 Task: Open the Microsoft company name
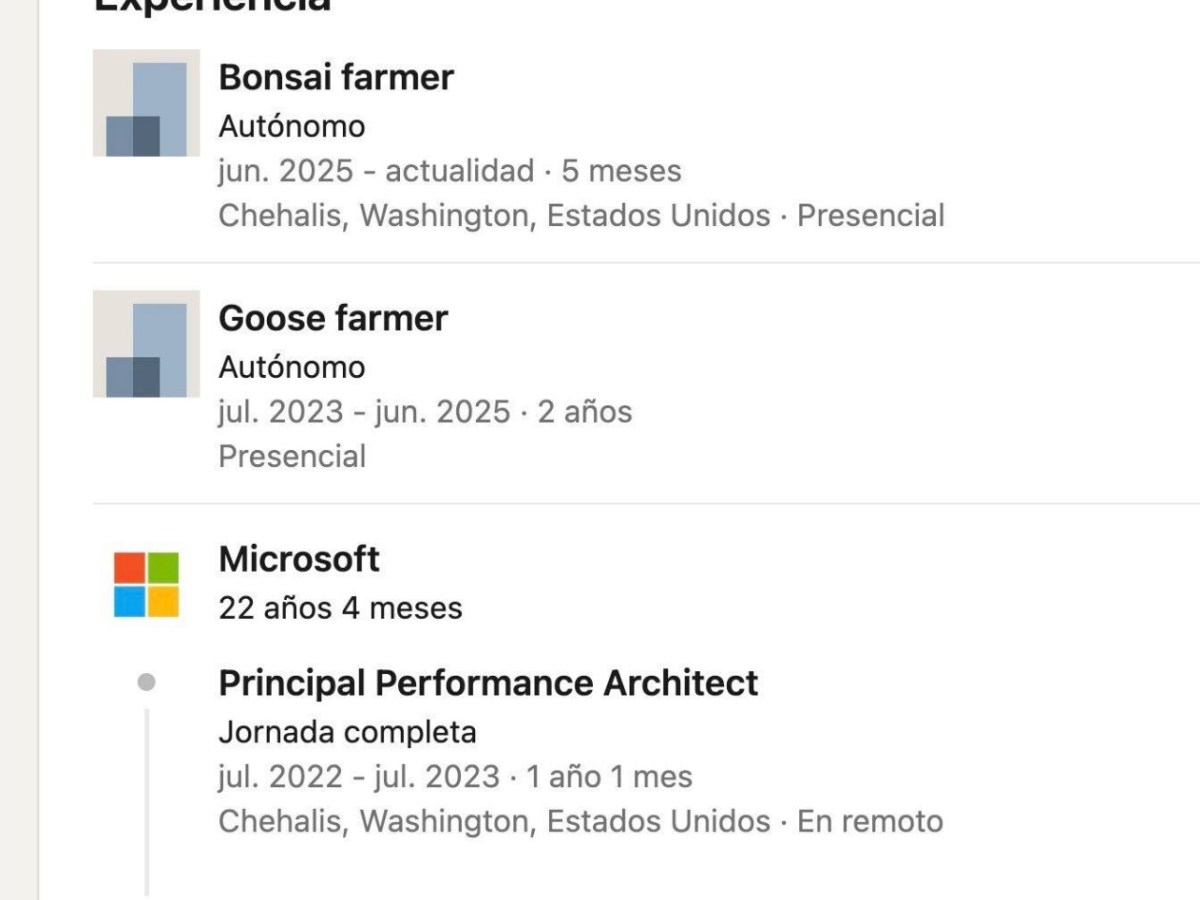299,559
